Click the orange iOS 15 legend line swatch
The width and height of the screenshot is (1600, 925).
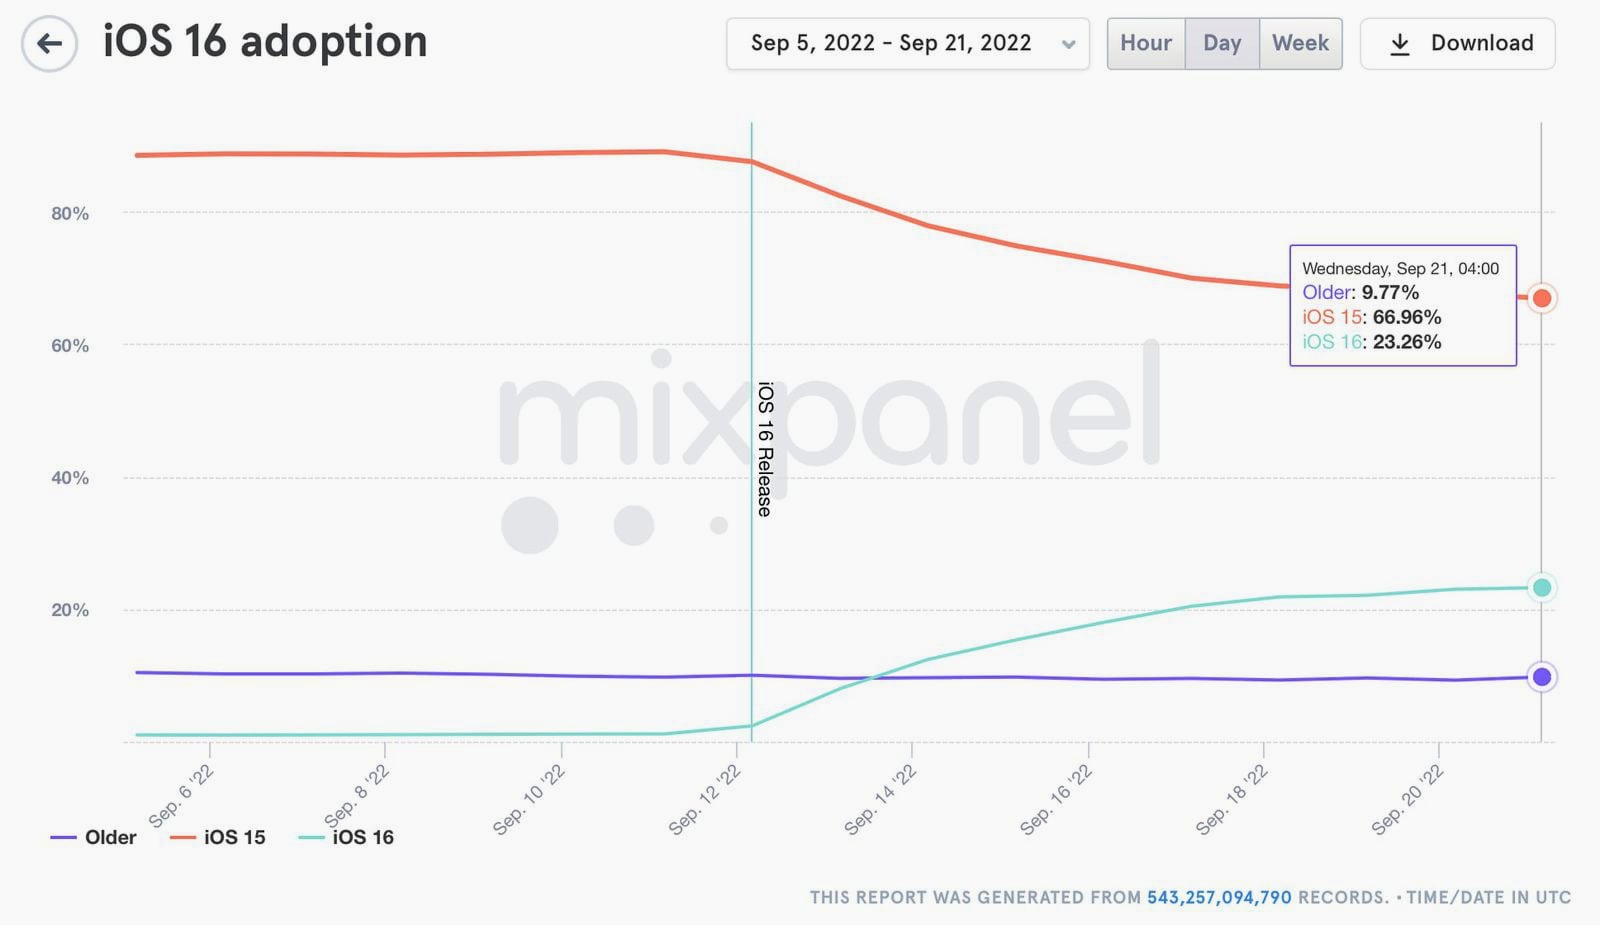point(183,837)
